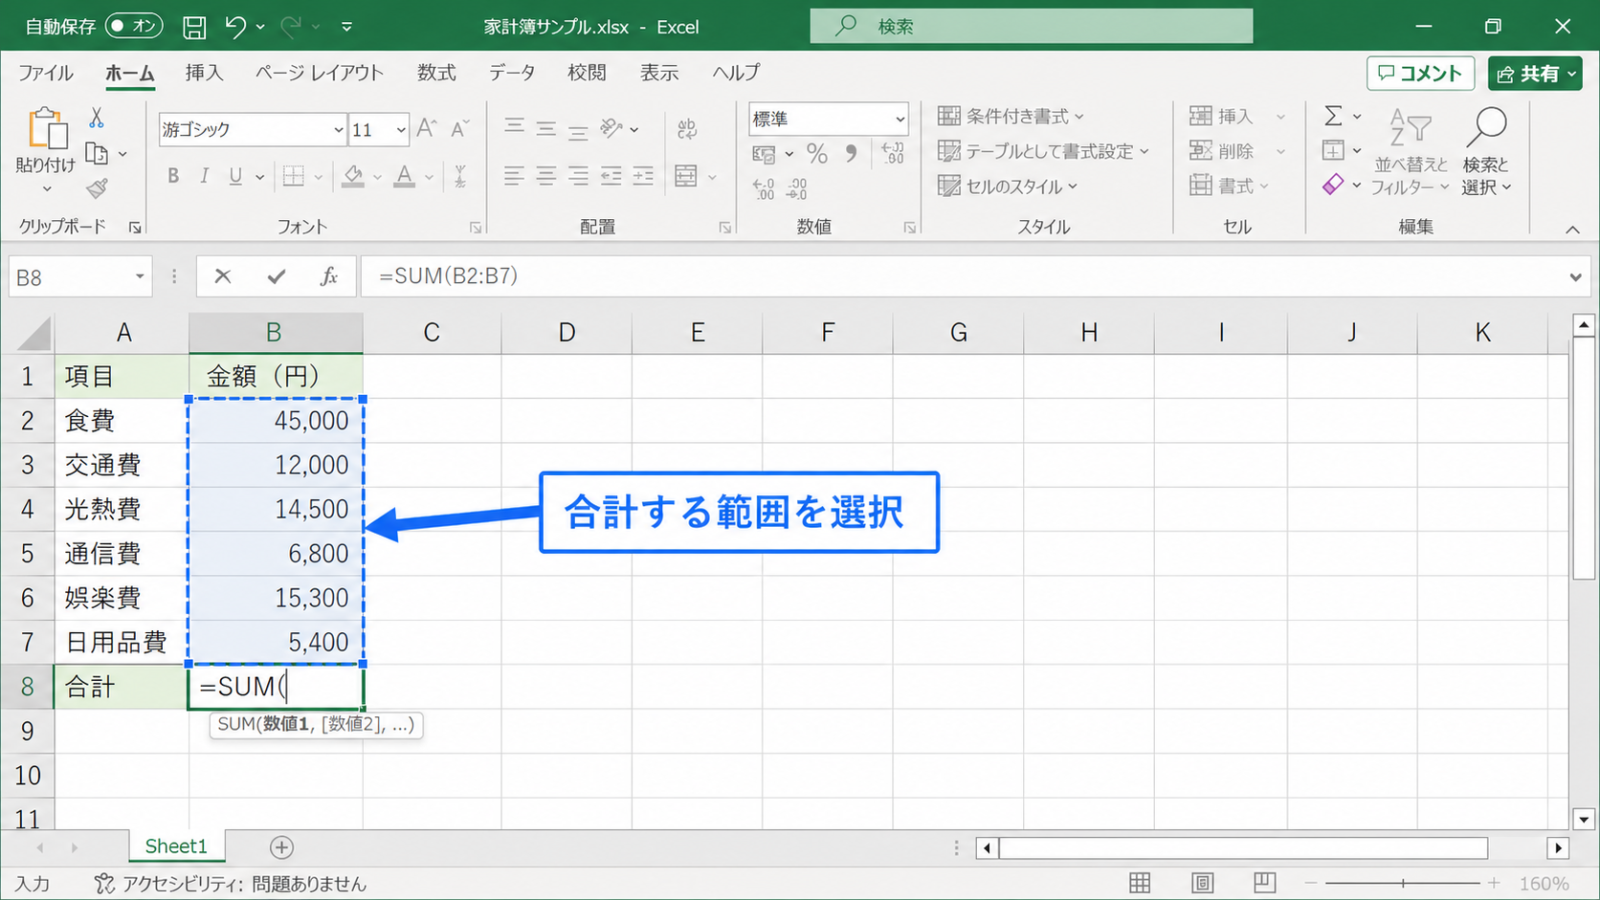Open テーブルとして書式設定 dropdown
This screenshot has width=1600, height=900.
(x=1043, y=151)
